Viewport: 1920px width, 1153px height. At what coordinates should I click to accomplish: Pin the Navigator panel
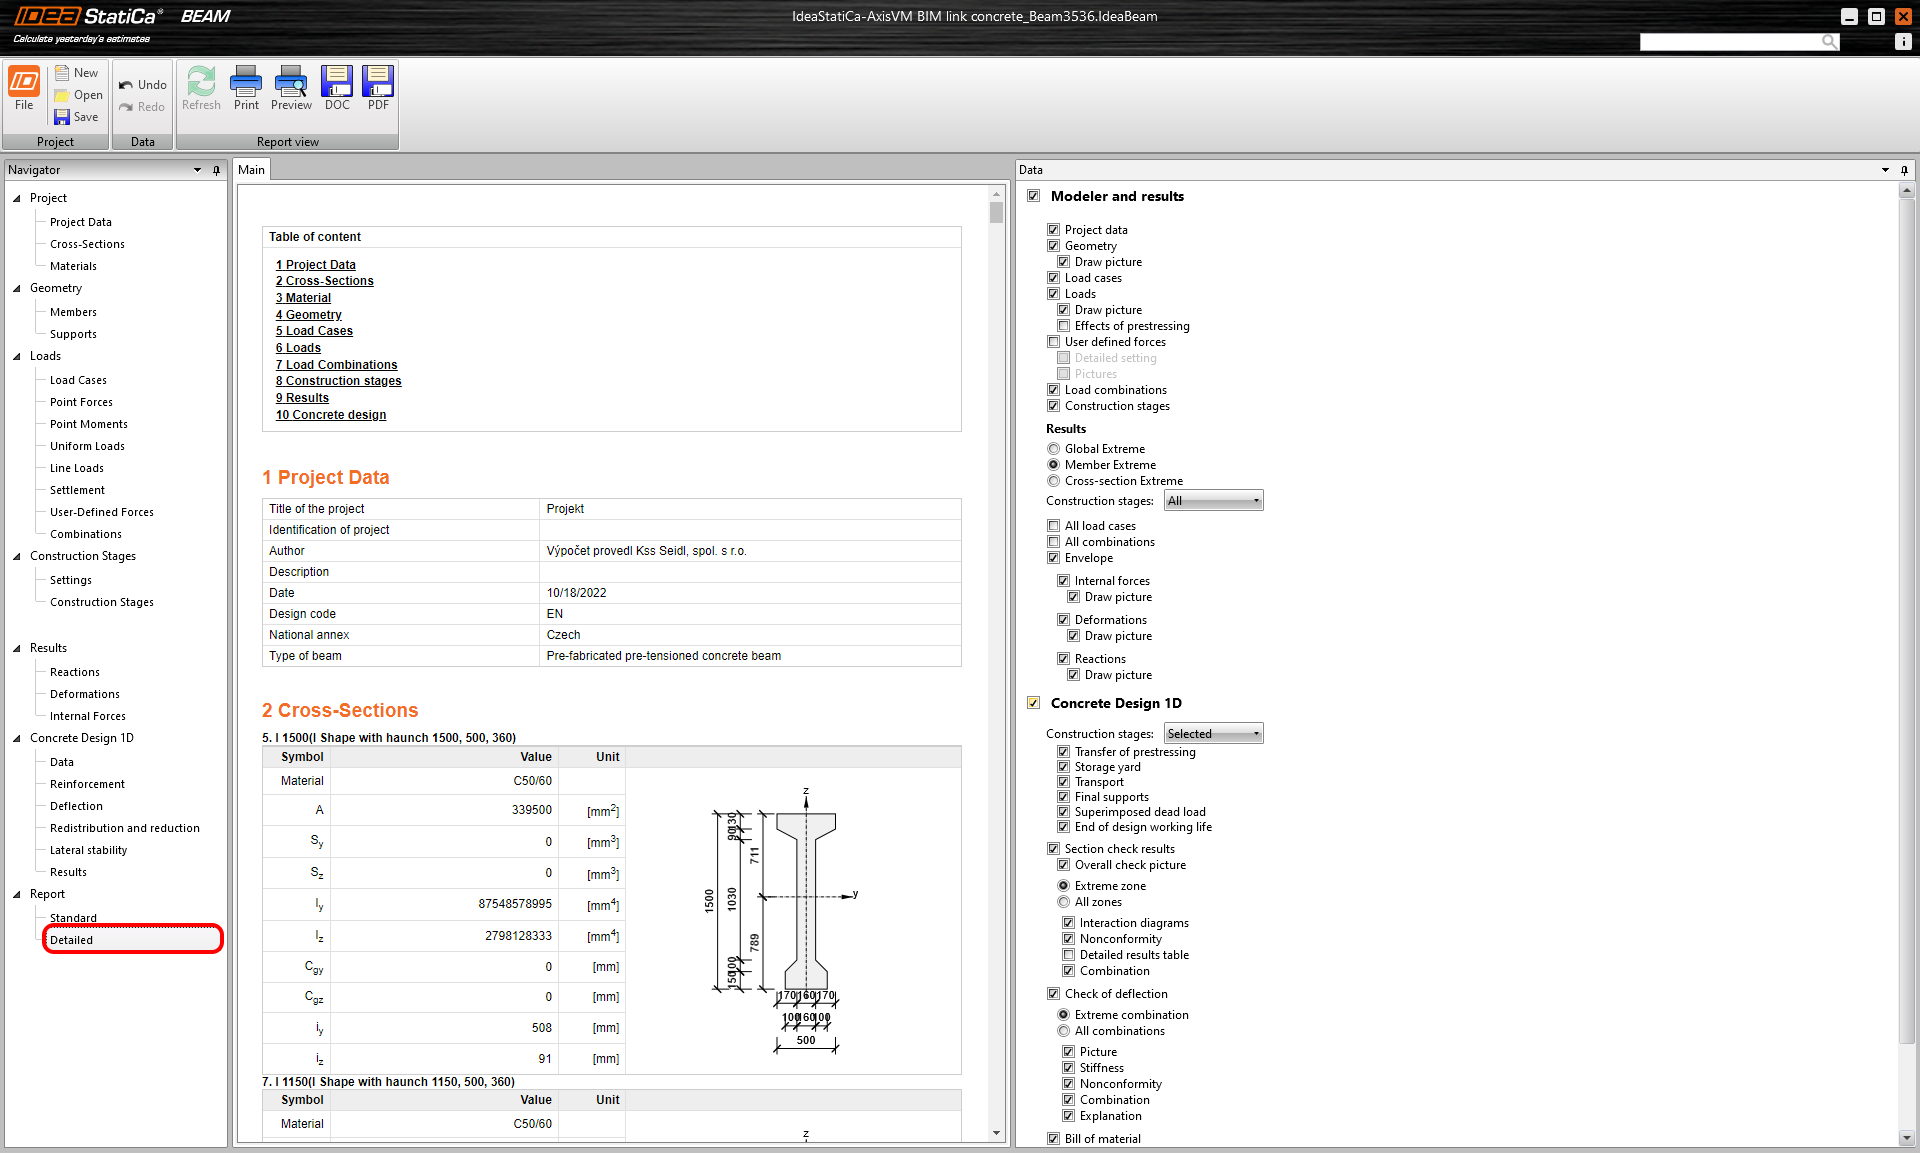[216, 170]
